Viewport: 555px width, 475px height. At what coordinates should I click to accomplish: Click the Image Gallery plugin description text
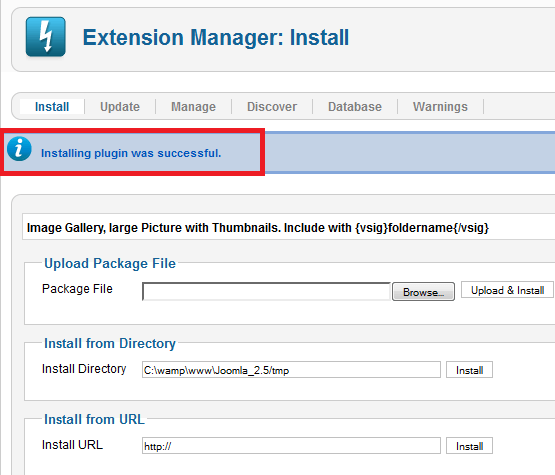pos(258,228)
